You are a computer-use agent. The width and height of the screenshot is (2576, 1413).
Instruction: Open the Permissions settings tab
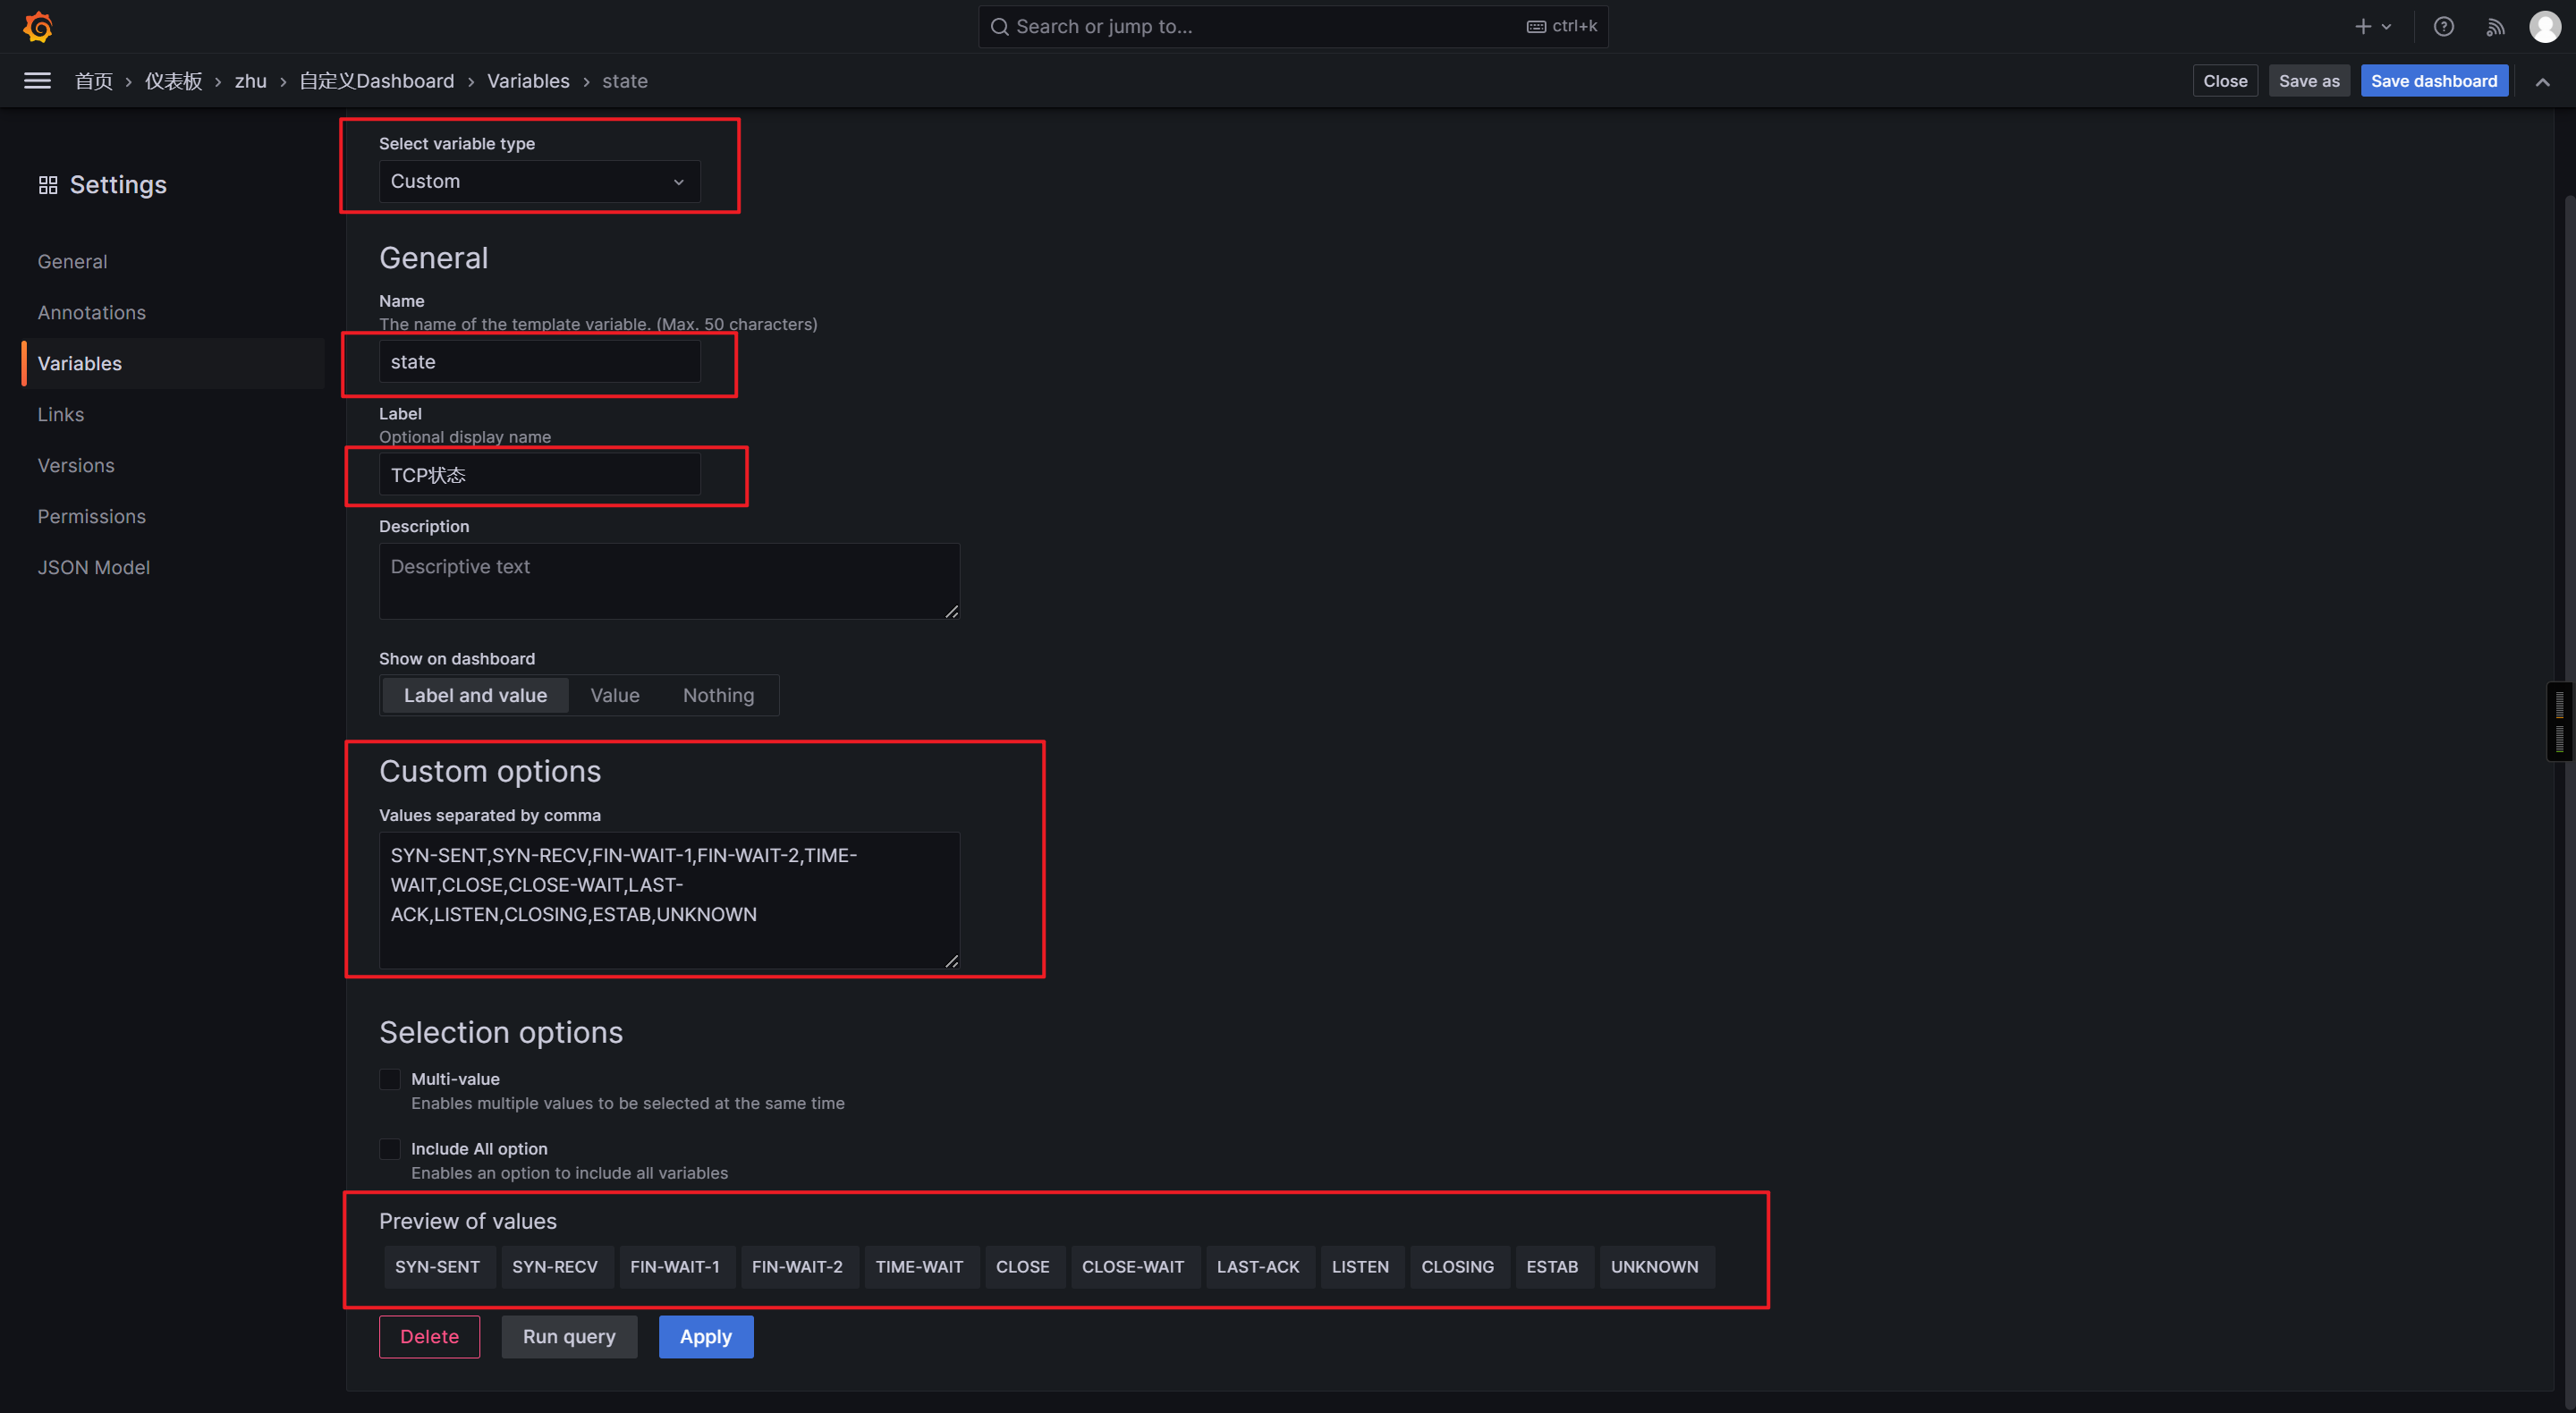91,516
